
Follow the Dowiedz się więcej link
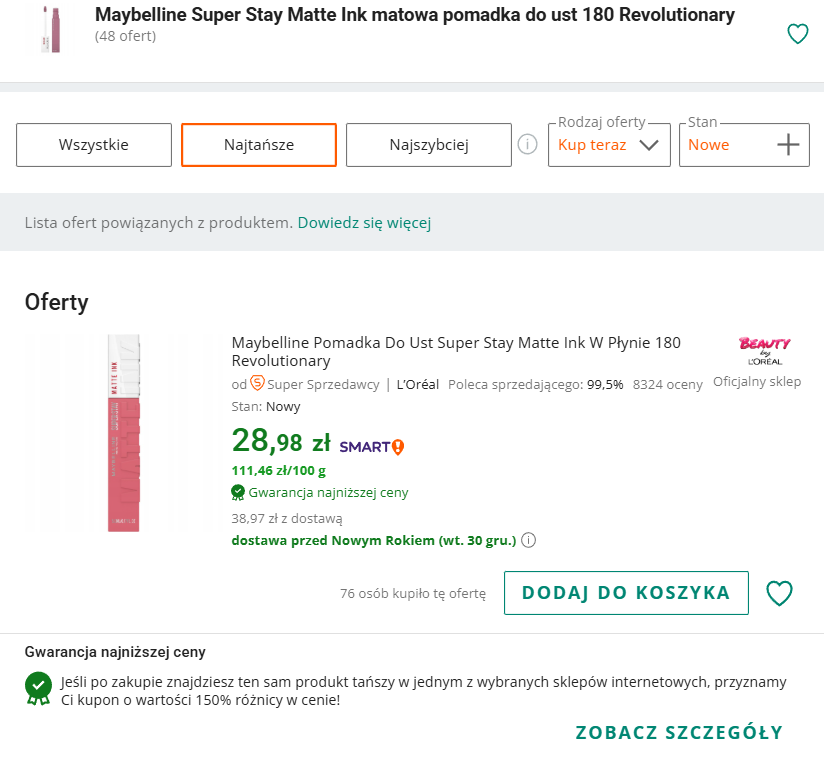[x=364, y=222]
